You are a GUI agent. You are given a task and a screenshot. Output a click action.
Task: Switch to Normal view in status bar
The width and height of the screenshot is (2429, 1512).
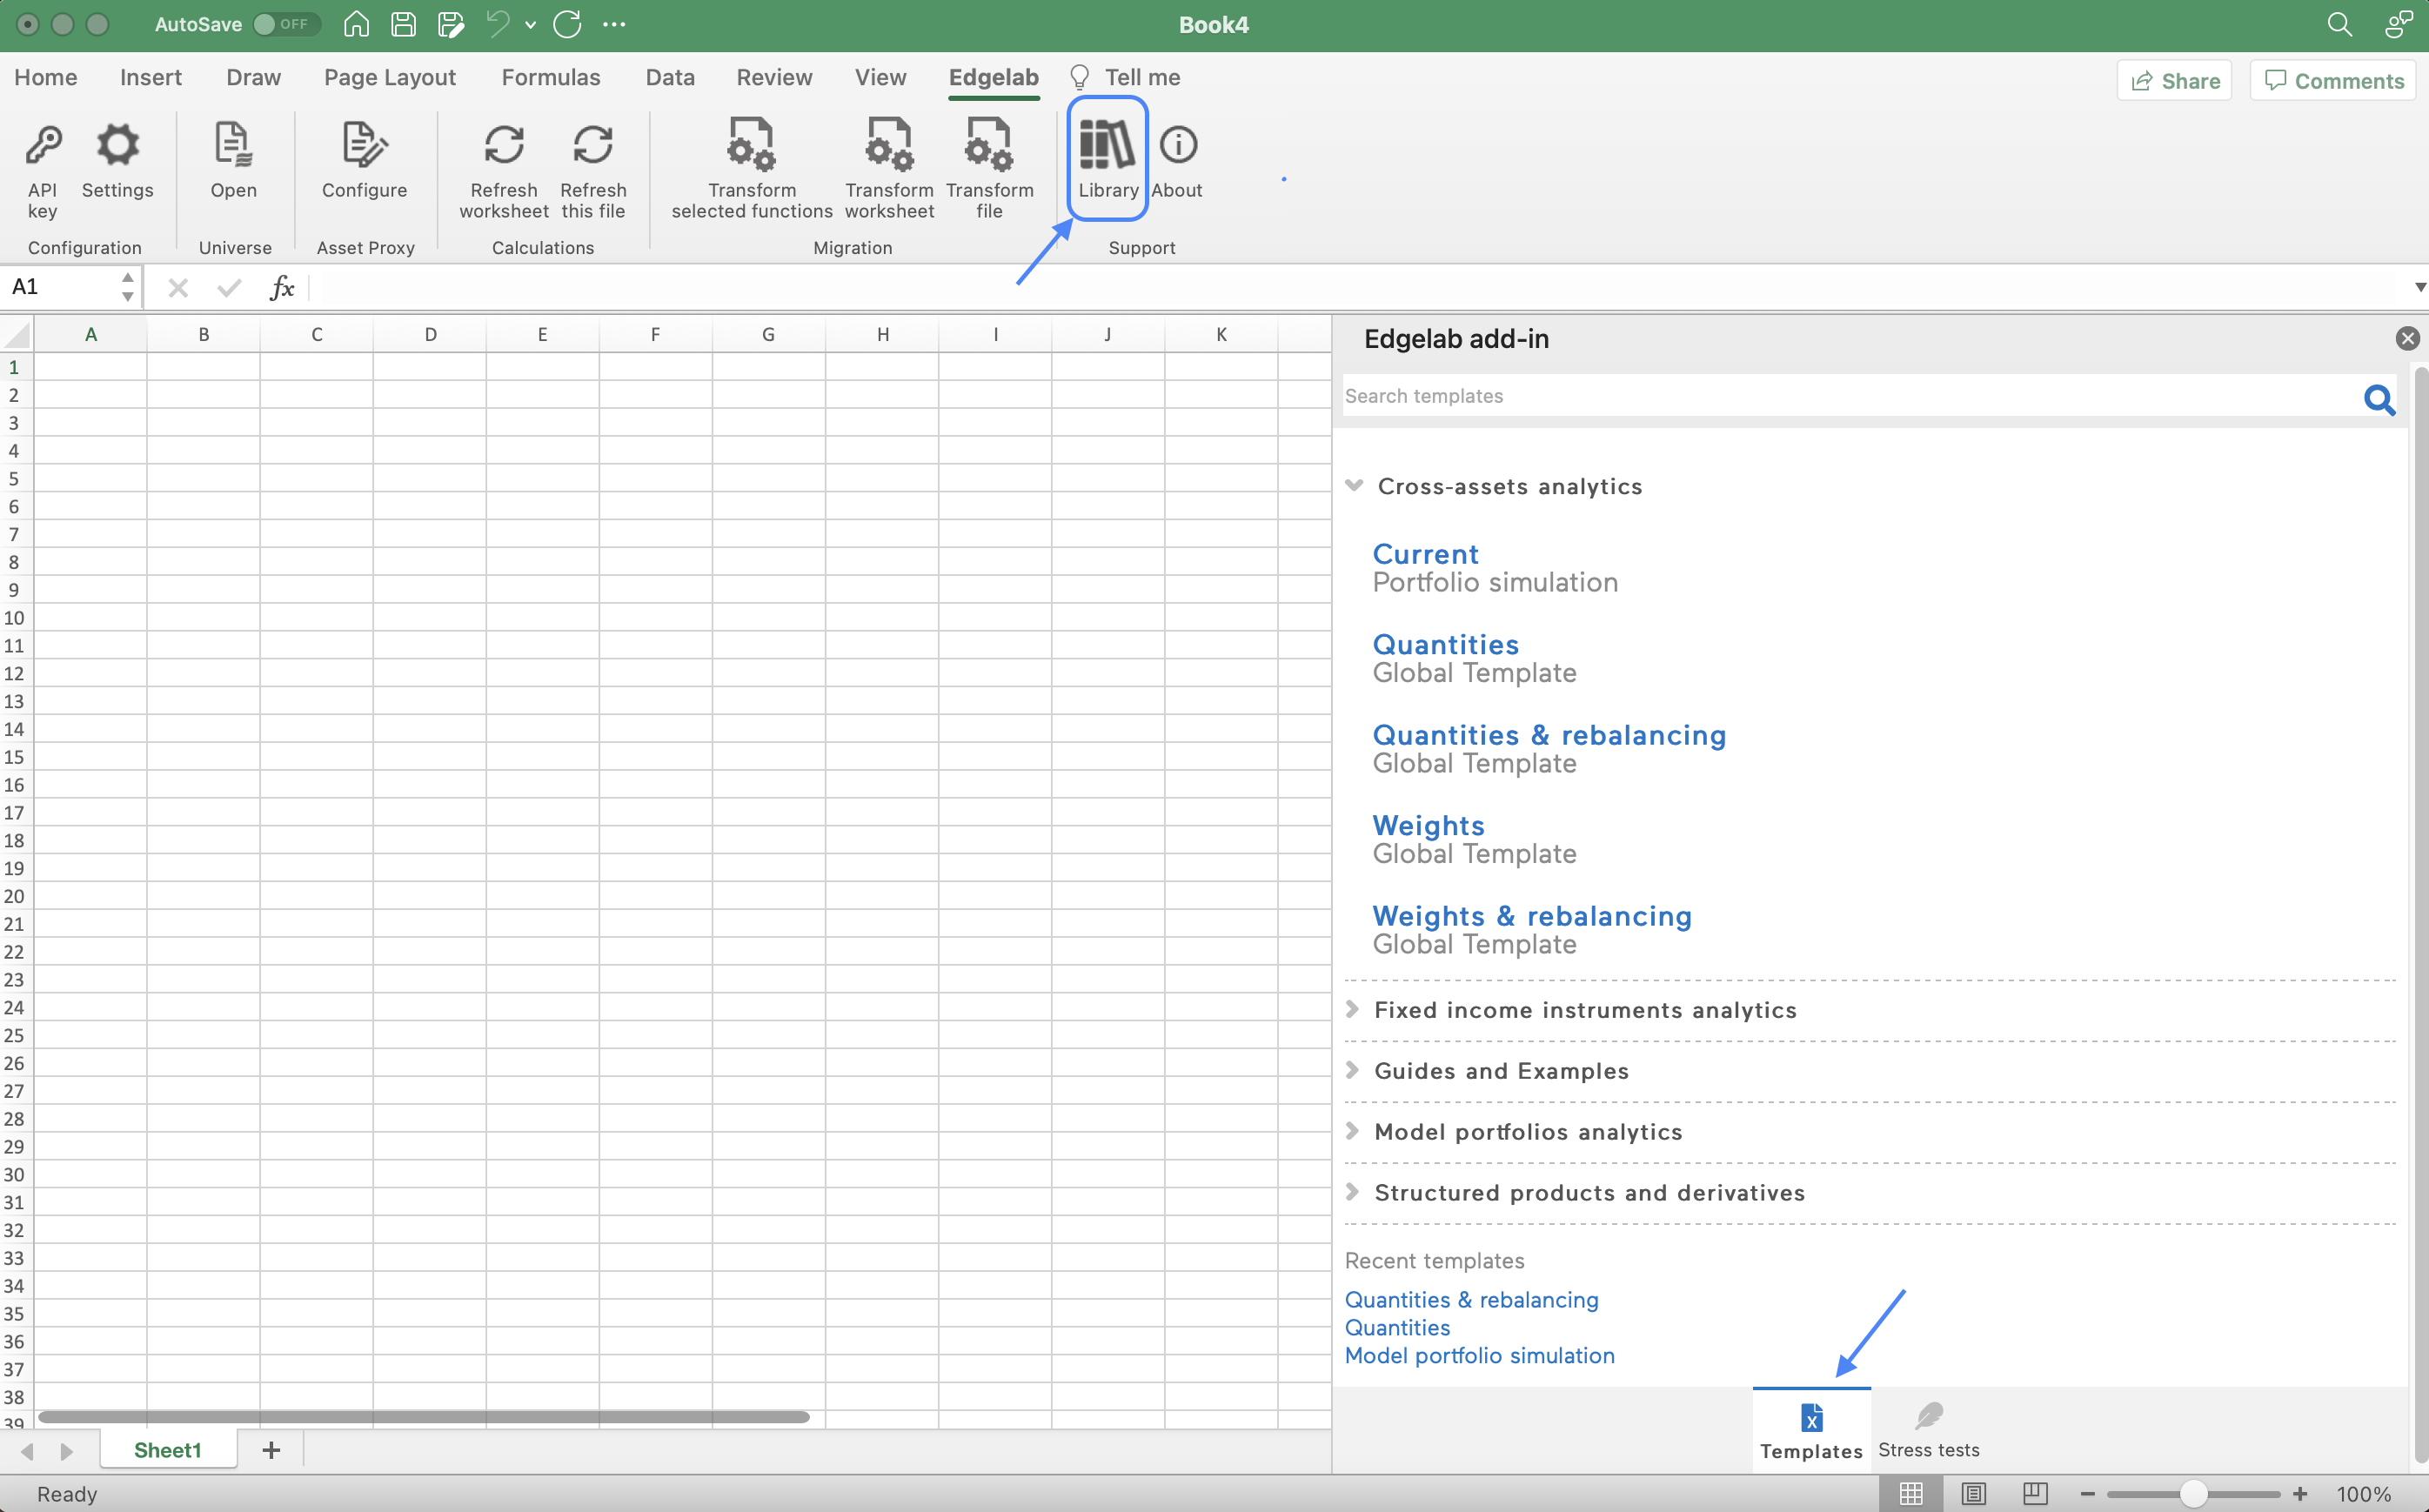1910,1493
